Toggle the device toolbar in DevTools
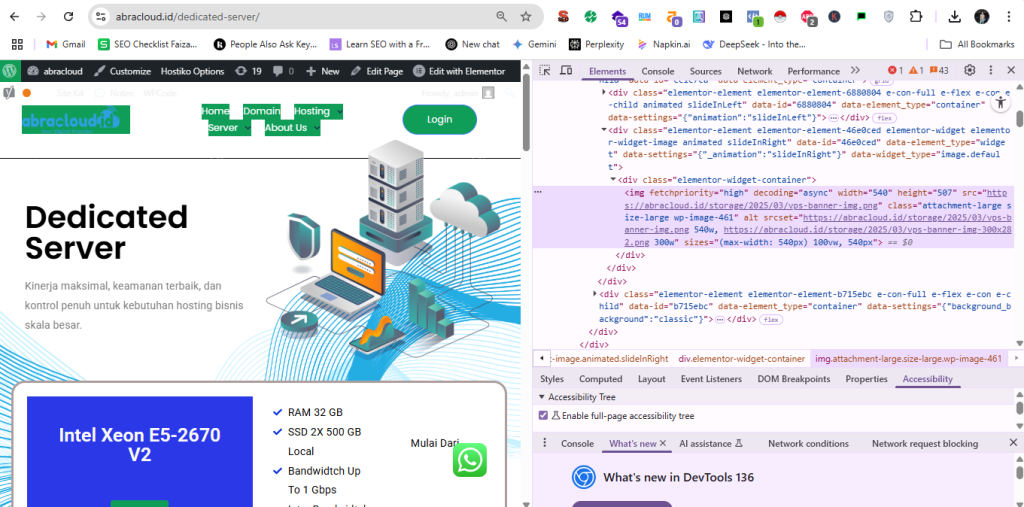Image resolution: width=1024 pixels, height=507 pixels. 566,71
